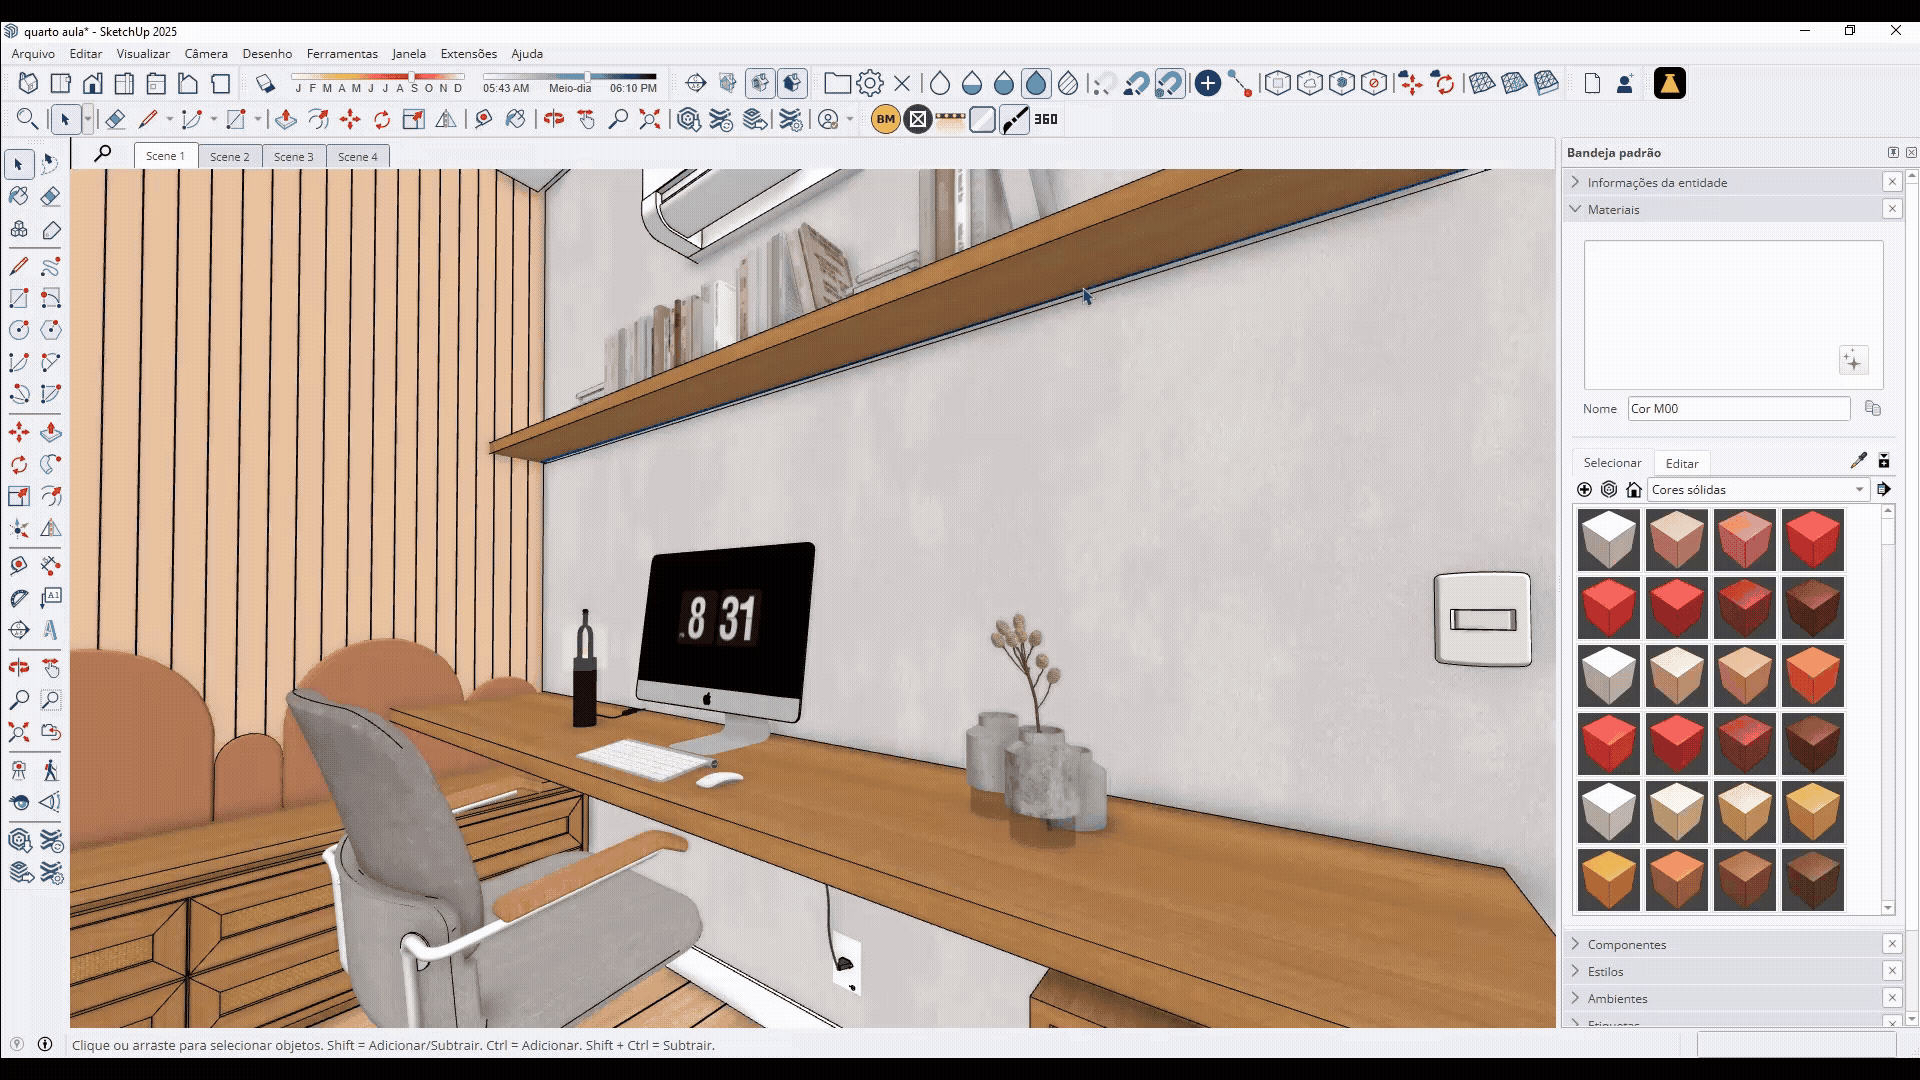Click the 360 toolbar icon
The image size is (1920, 1080).
1046,119
